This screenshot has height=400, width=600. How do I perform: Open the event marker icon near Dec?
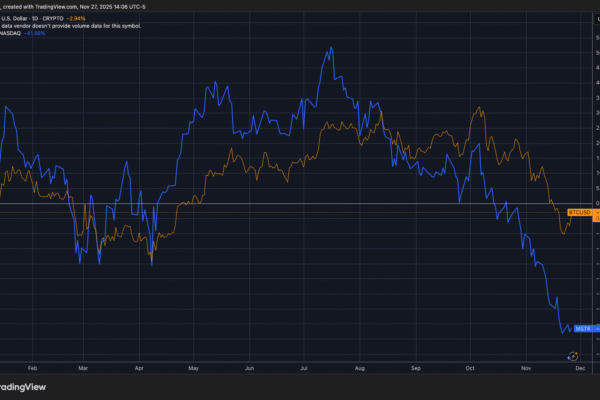(x=574, y=355)
